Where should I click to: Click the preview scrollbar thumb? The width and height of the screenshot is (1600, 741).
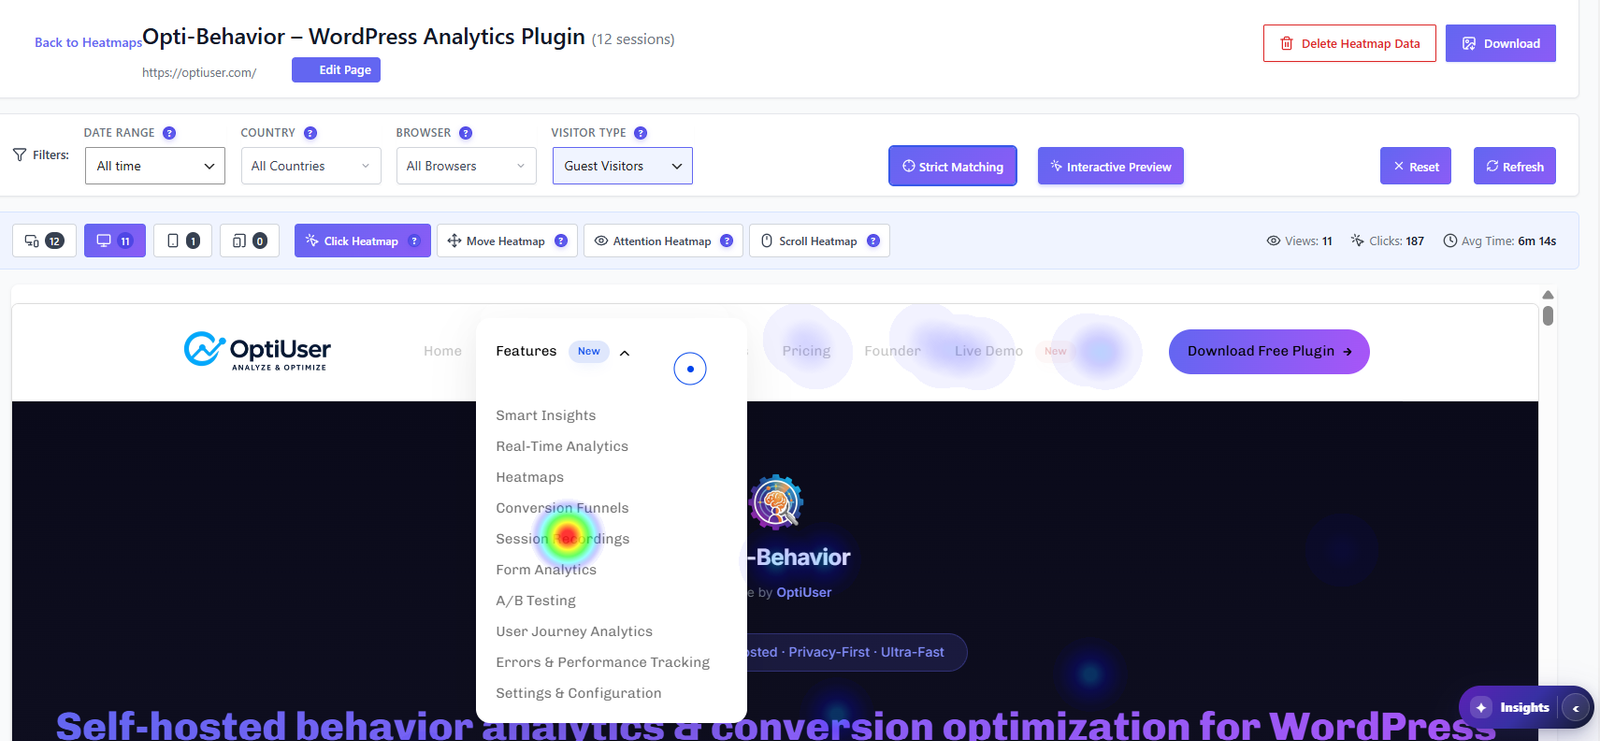tap(1548, 315)
